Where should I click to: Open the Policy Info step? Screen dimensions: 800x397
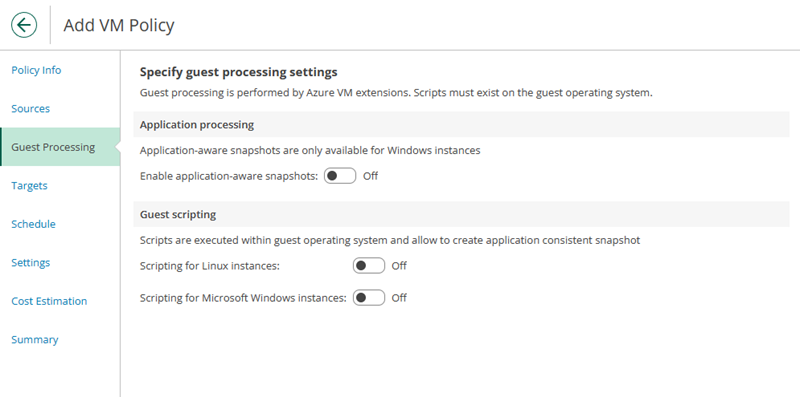pyautogui.click(x=36, y=70)
